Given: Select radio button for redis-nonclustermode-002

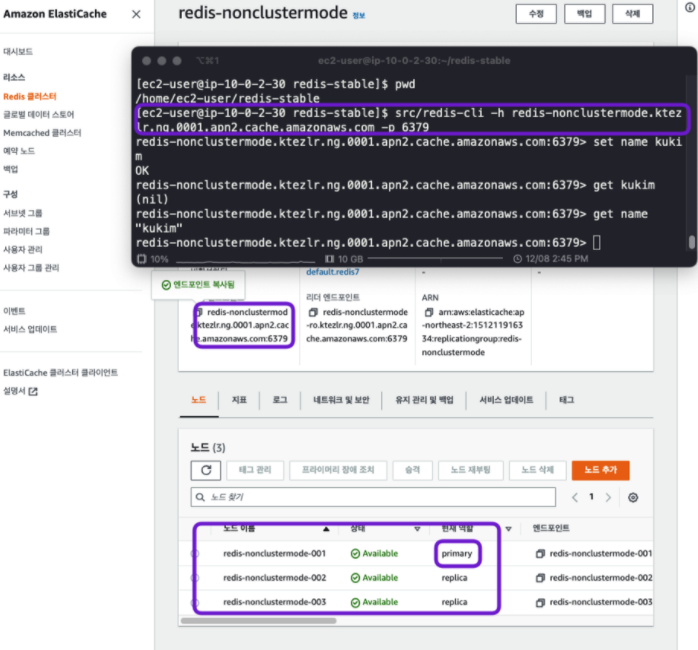Looking at the screenshot, I should (195, 578).
